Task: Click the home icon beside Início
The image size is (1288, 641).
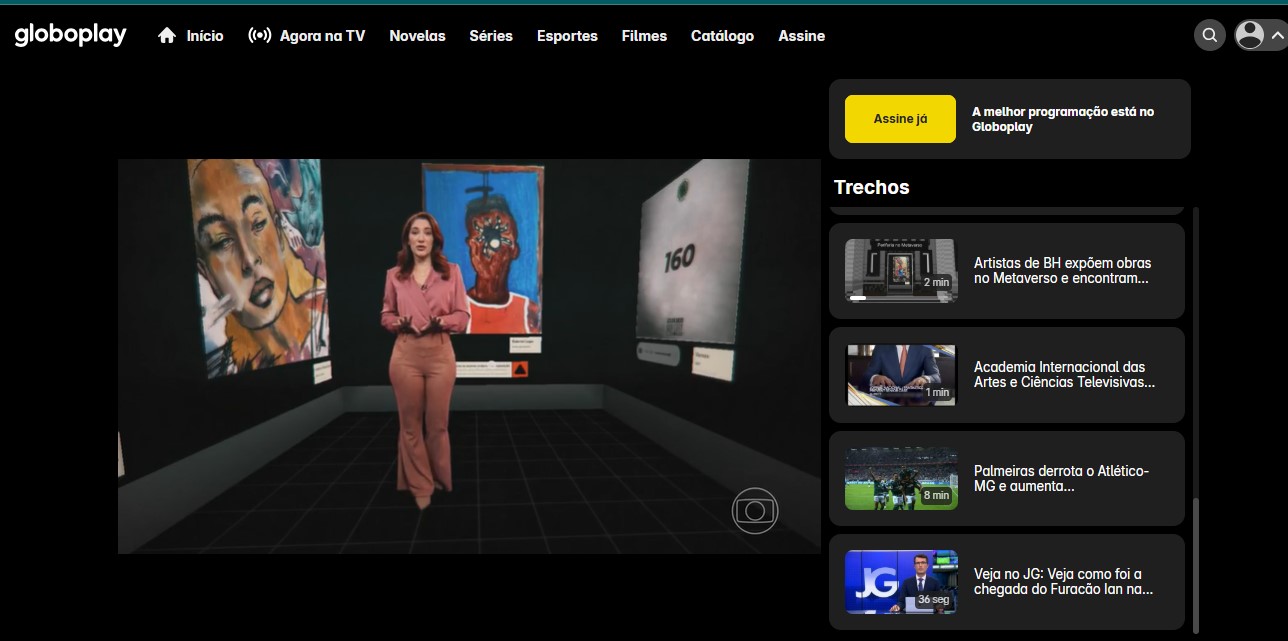Action: tap(167, 36)
